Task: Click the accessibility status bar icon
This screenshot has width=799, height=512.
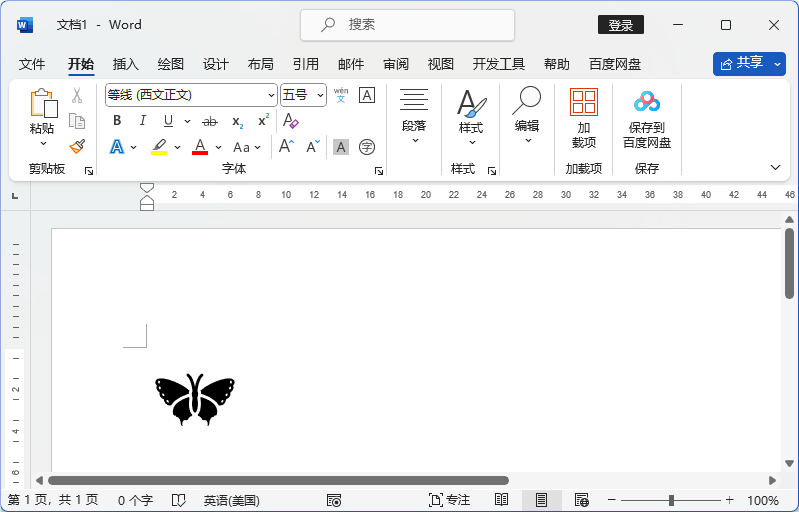Action: [334, 500]
